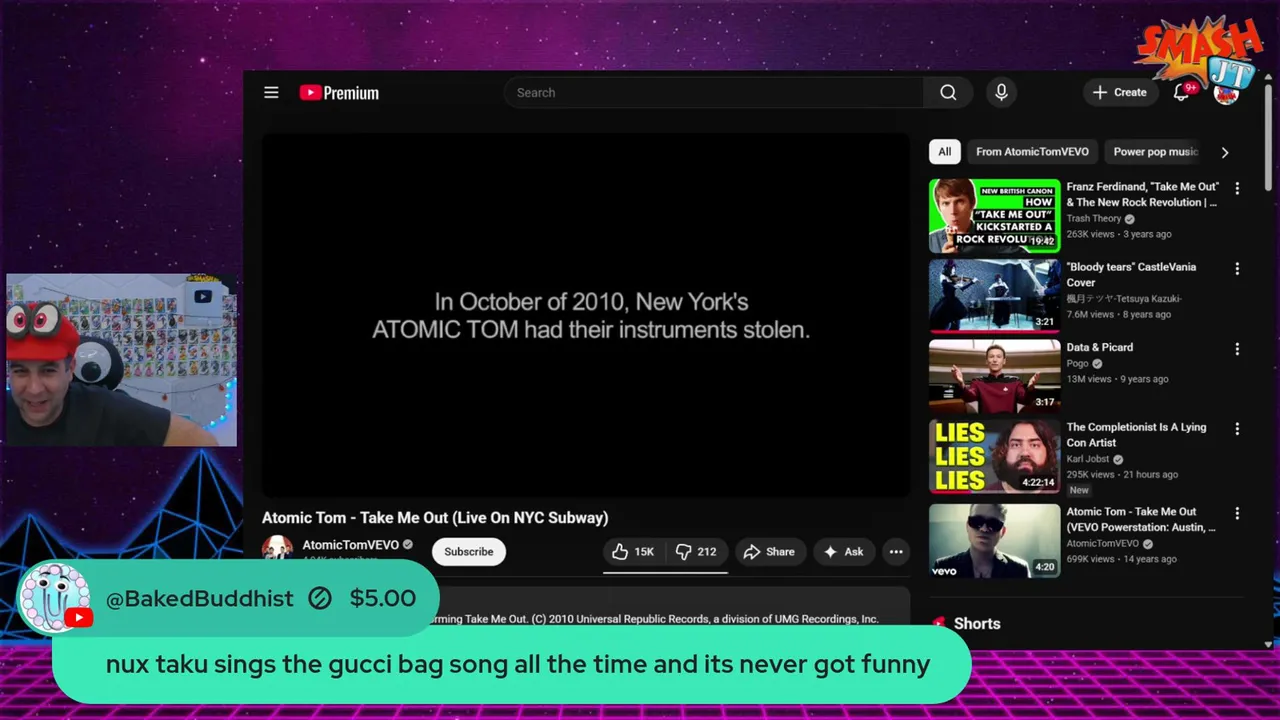Viewport: 1280px width, 720px height.
Task: Subscribe to AtomicTomVEVO
Action: pyautogui.click(x=469, y=552)
